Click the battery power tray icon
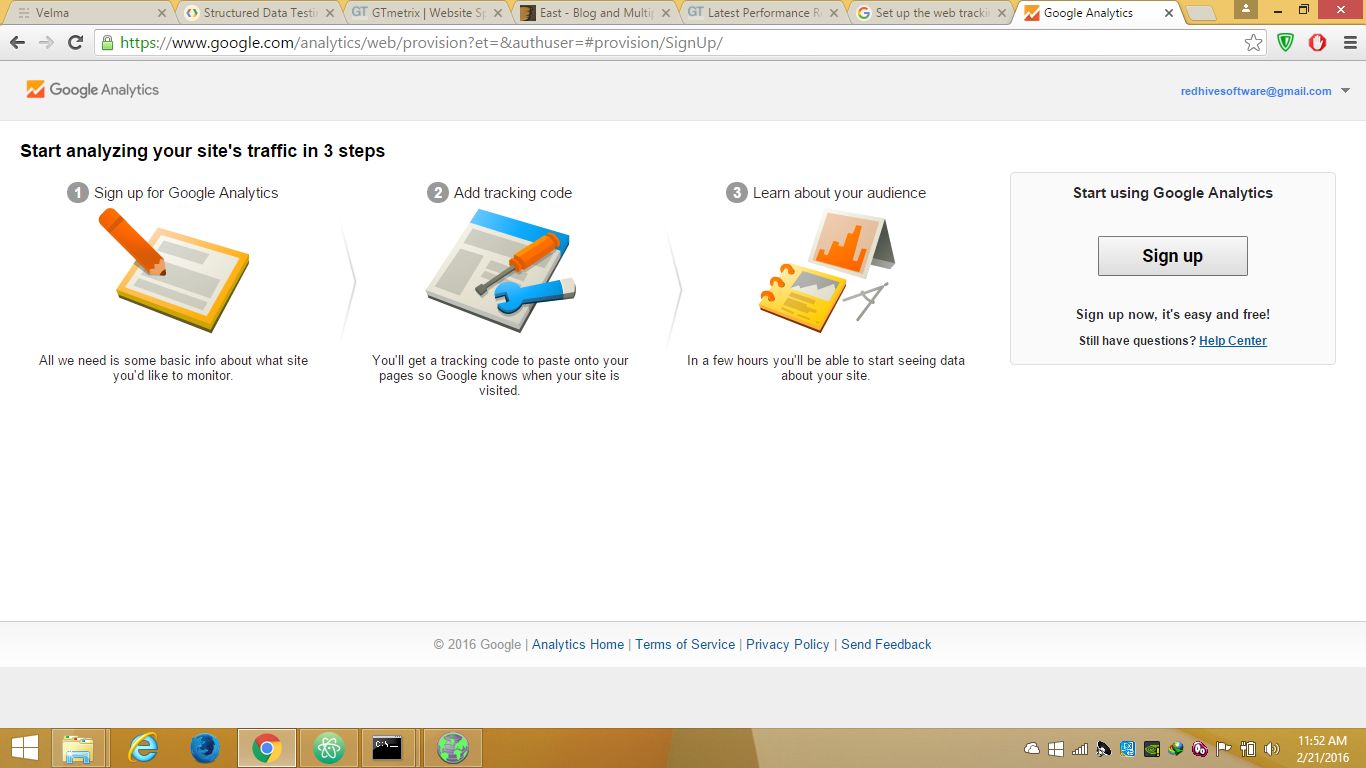 1247,749
